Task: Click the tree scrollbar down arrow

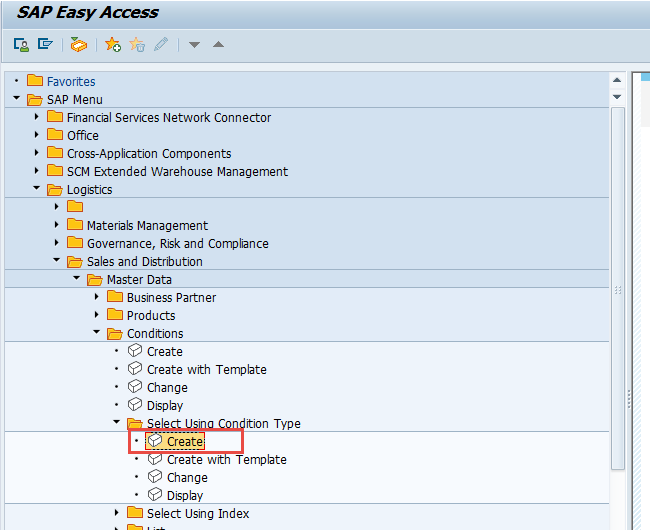Action: coord(617,97)
